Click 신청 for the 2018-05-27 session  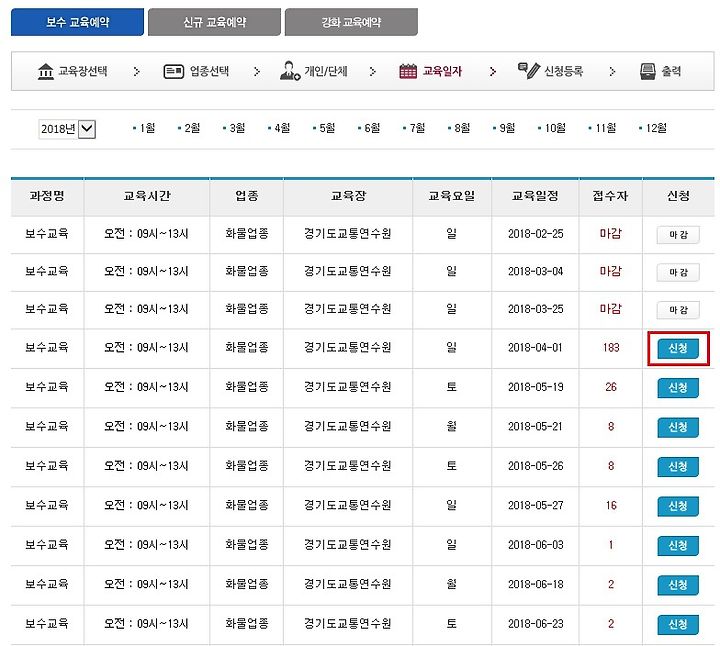coord(678,506)
